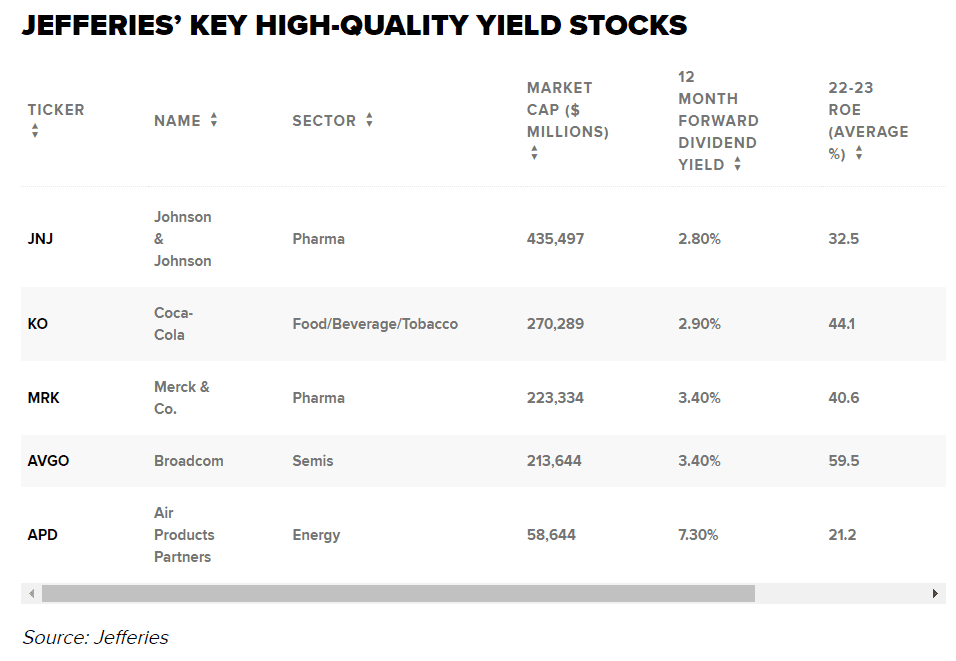Select the Air Products Partners name cell
Image resolution: width=956 pixels, height=661 pixels.
(184, 535)
